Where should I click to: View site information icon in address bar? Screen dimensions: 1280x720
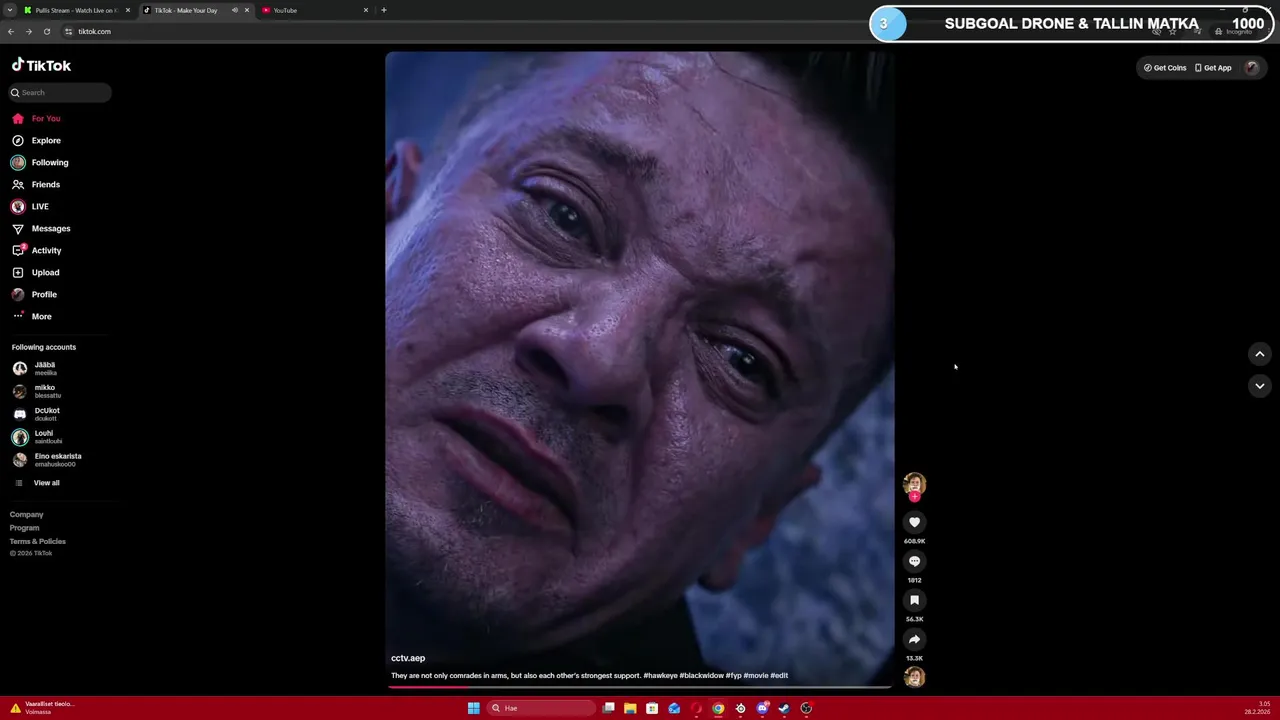click(x=69, y=31)
